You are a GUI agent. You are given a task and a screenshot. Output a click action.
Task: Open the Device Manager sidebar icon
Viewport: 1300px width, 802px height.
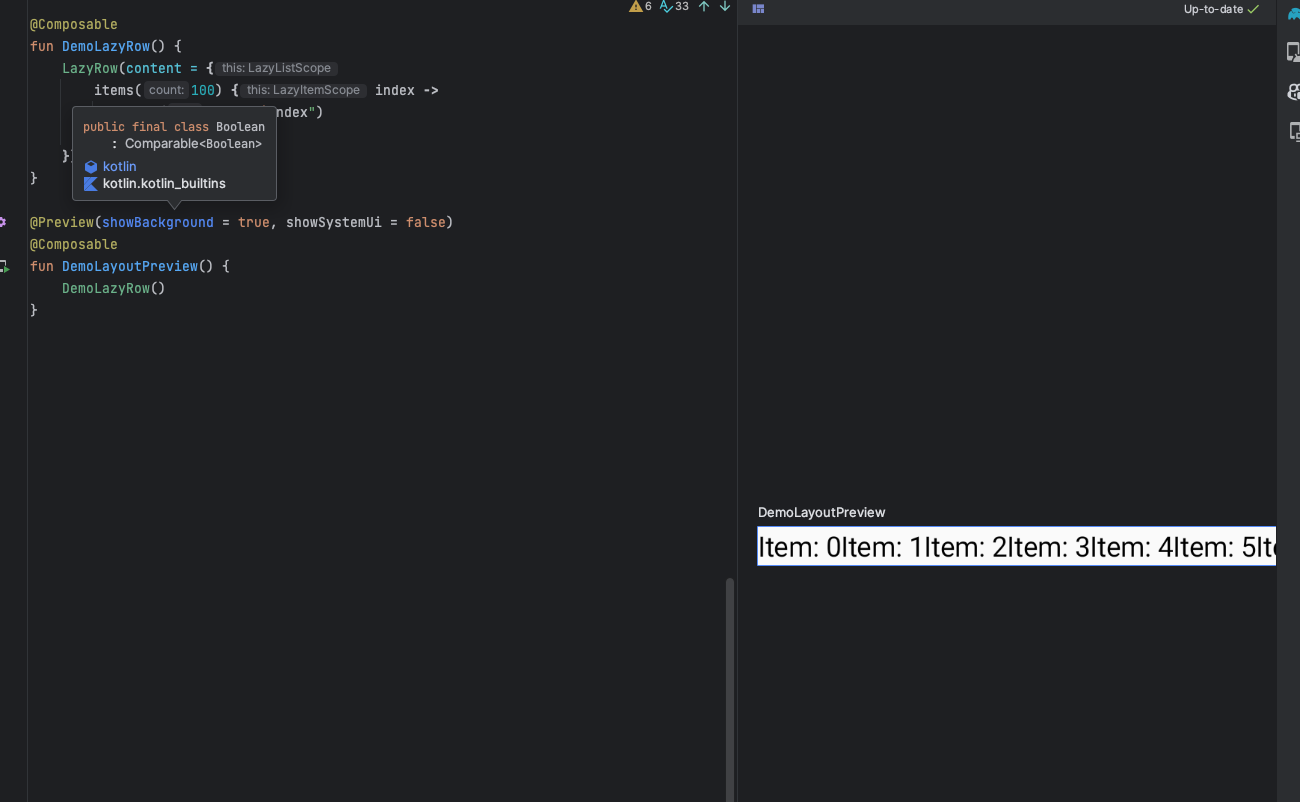(x=1293, y=52)
